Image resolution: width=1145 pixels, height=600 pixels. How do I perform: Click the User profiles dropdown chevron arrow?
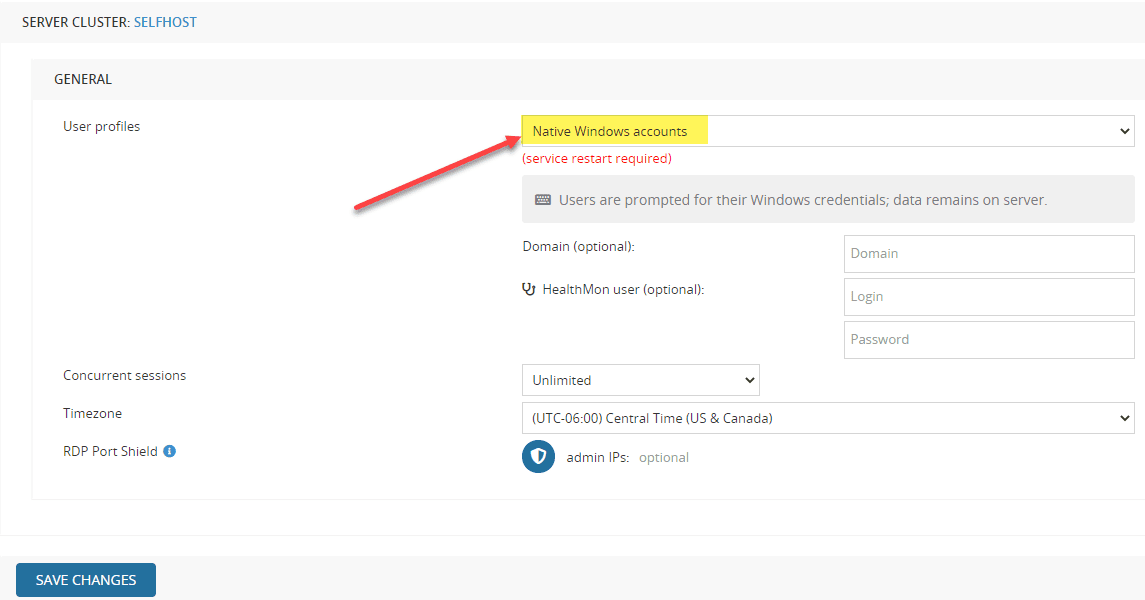click(x=1124, y=130)
